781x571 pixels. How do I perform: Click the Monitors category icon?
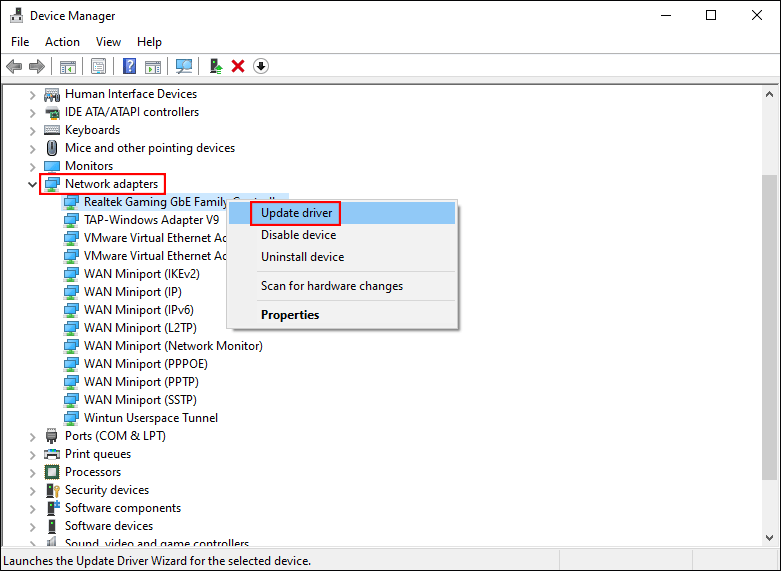click(52, 166)
